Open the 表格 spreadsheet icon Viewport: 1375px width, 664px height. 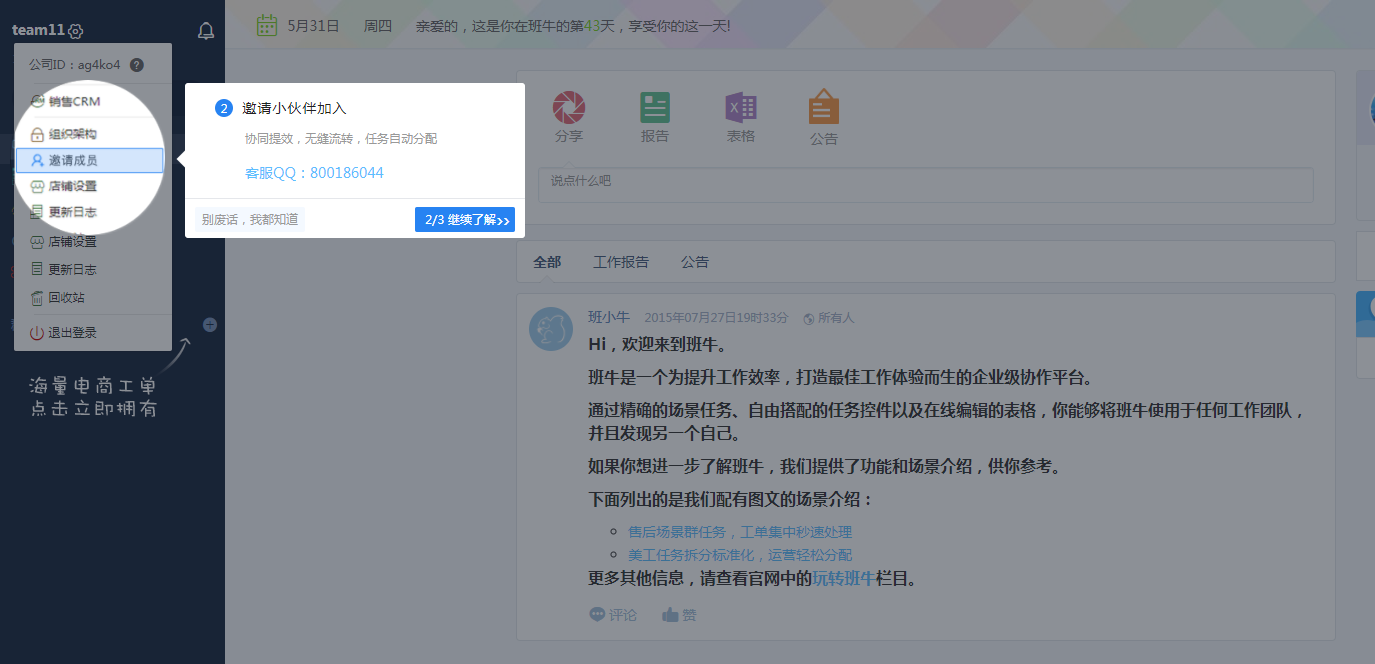pos(740,108)
